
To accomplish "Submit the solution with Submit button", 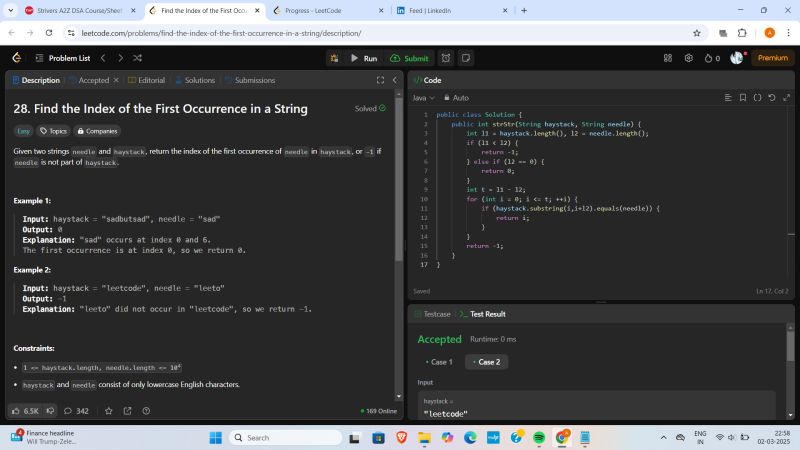I will click(x=409, y=58).
